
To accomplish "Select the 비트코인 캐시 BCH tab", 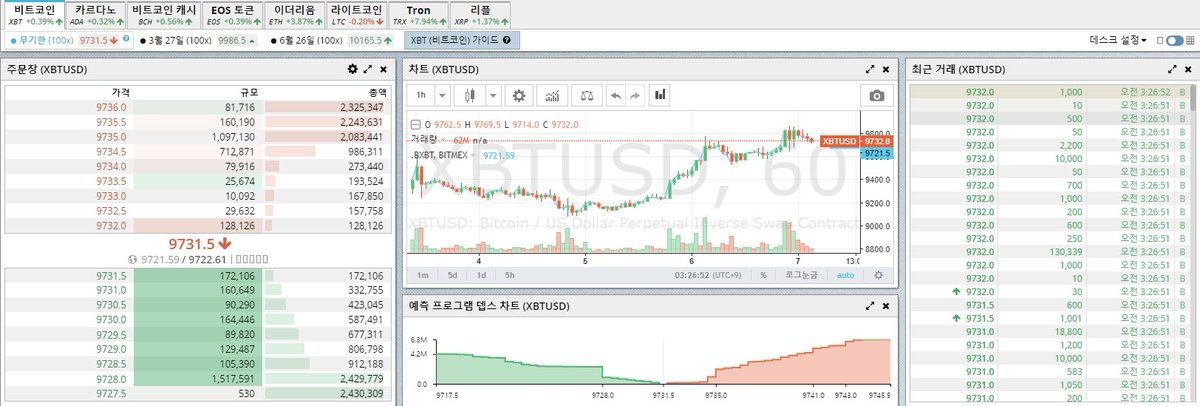I will pyautogui.click(x=164, y=14).
